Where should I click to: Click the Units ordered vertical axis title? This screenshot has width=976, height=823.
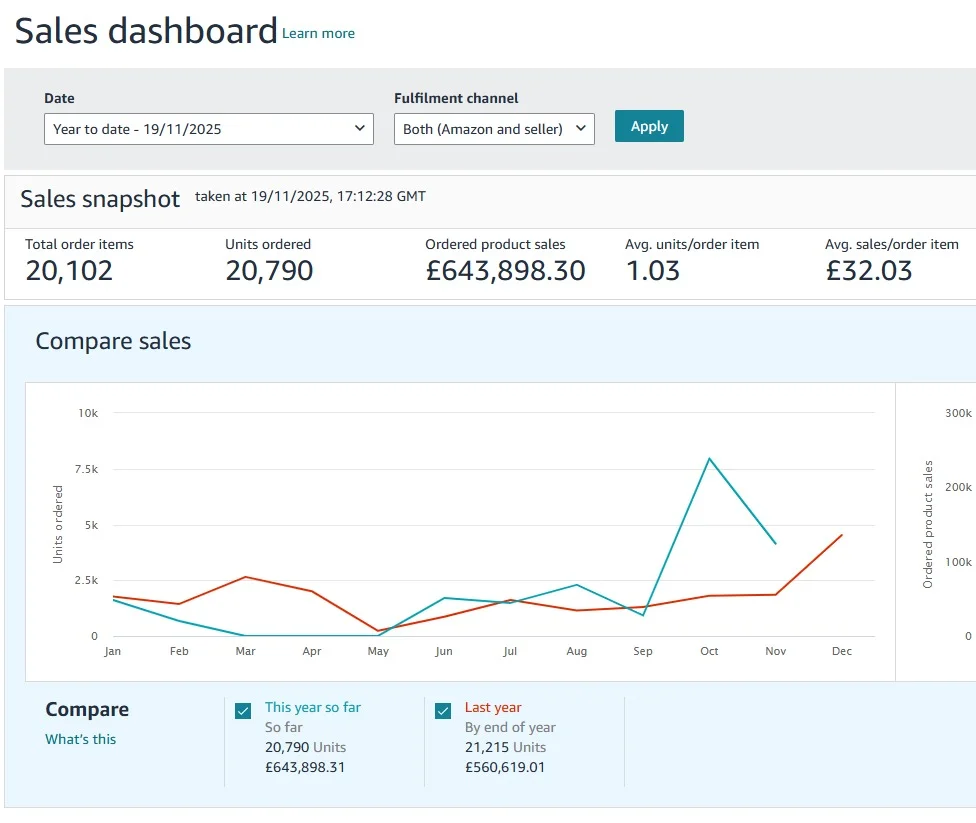[x=58, y=525]
